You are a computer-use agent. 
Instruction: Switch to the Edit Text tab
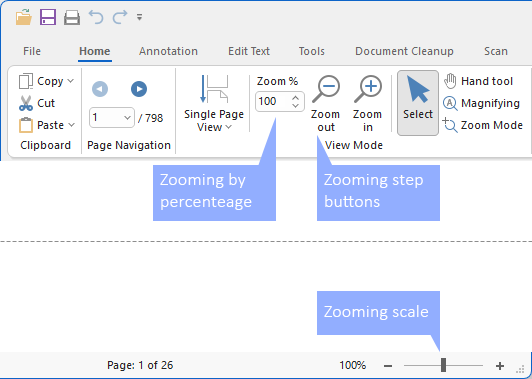(249, 51)
